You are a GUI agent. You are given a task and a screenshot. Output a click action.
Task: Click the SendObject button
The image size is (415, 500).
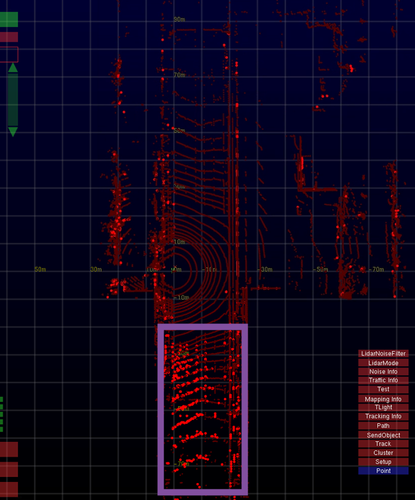[383, 435]
